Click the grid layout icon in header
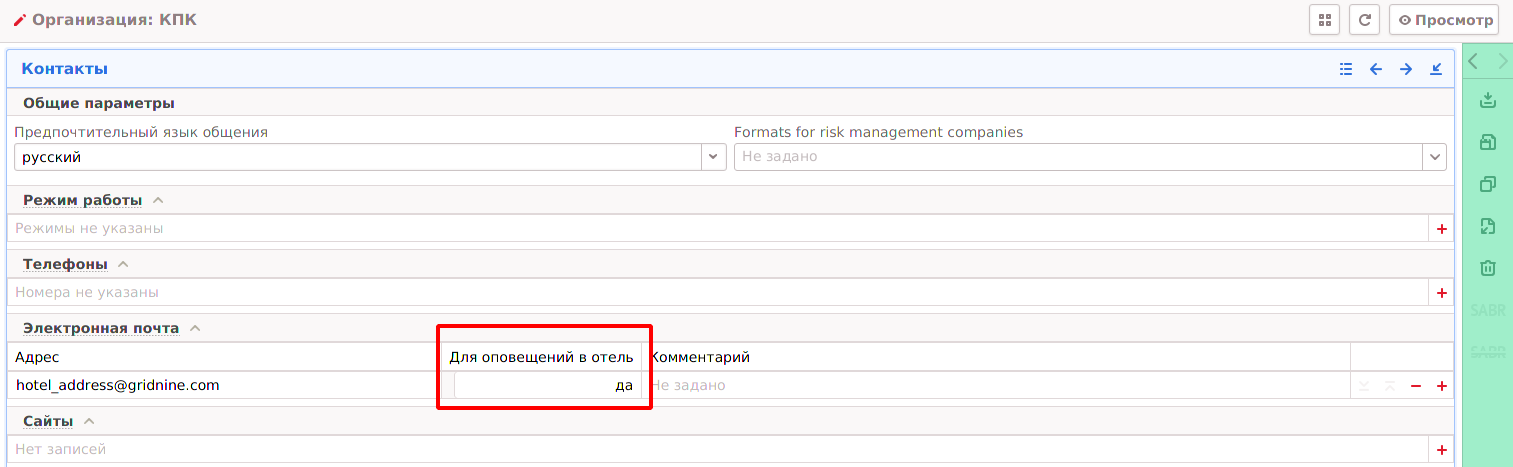The image size is (1513, 467). click(x=1324, y=20)
